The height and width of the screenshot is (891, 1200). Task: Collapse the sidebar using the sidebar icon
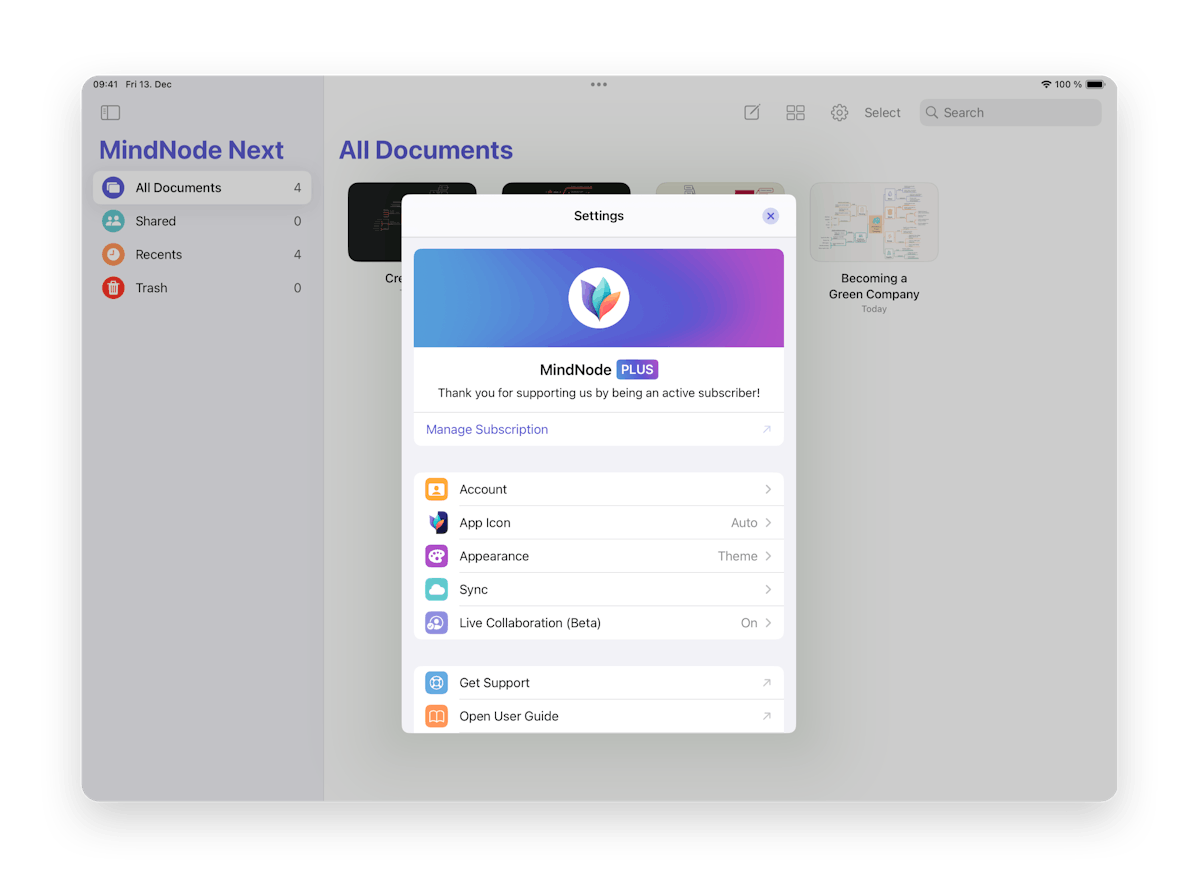(110, 112)
